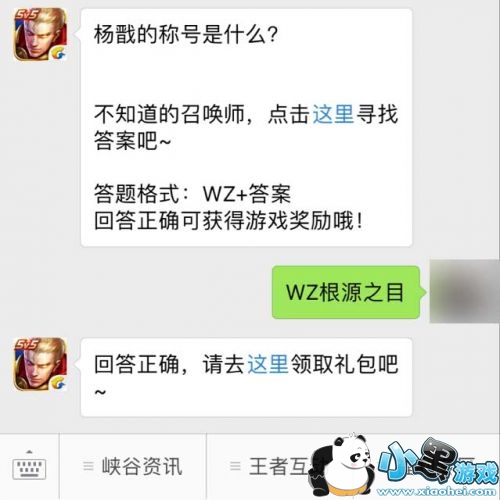Tap the green WZ根源之目 message bubble

pos(346,292)
